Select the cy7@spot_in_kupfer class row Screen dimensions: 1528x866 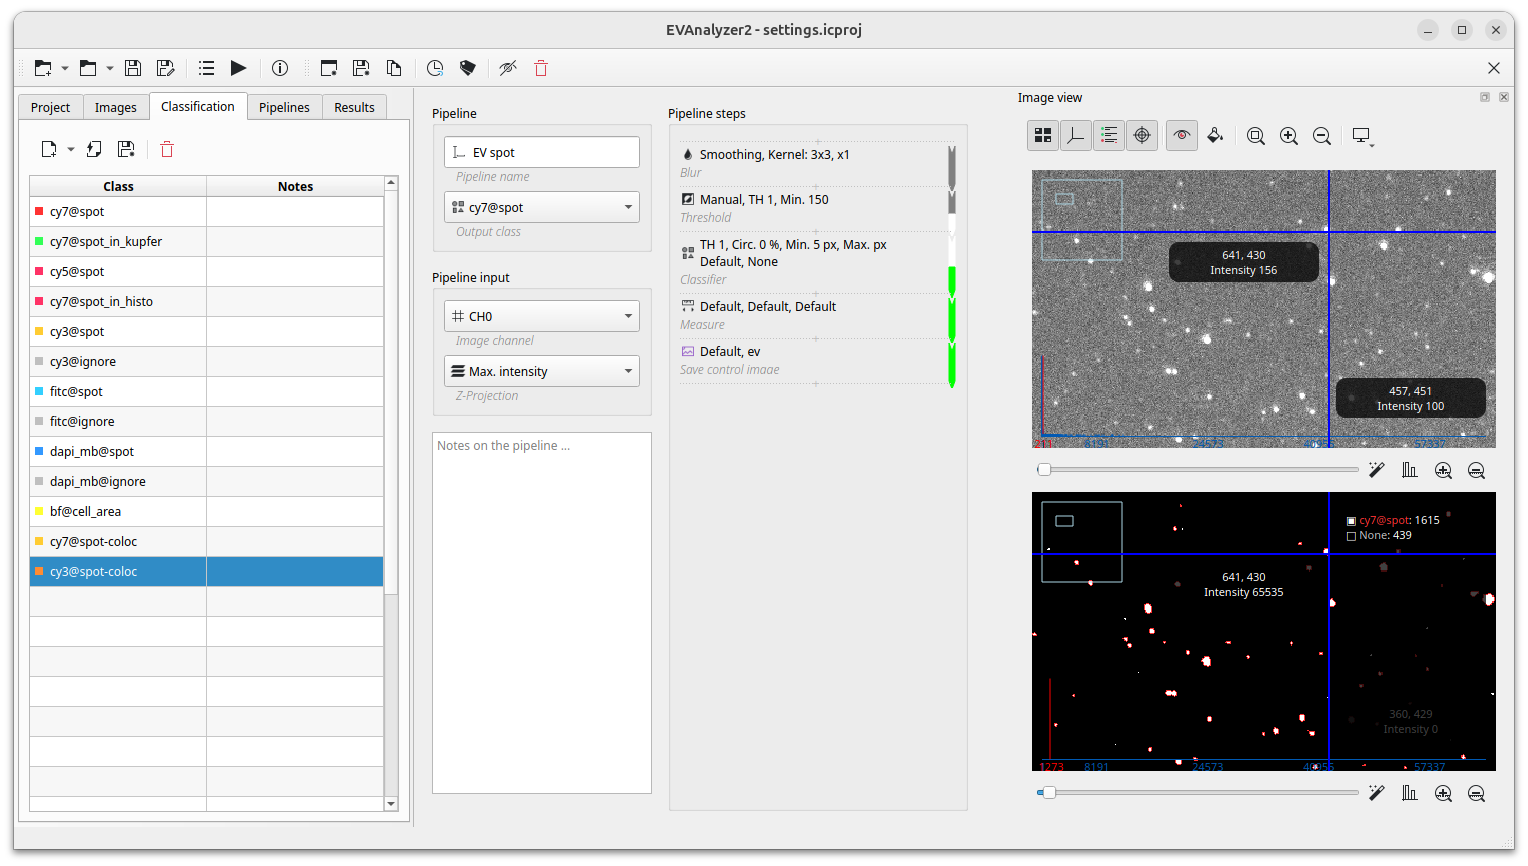[207, 241]
